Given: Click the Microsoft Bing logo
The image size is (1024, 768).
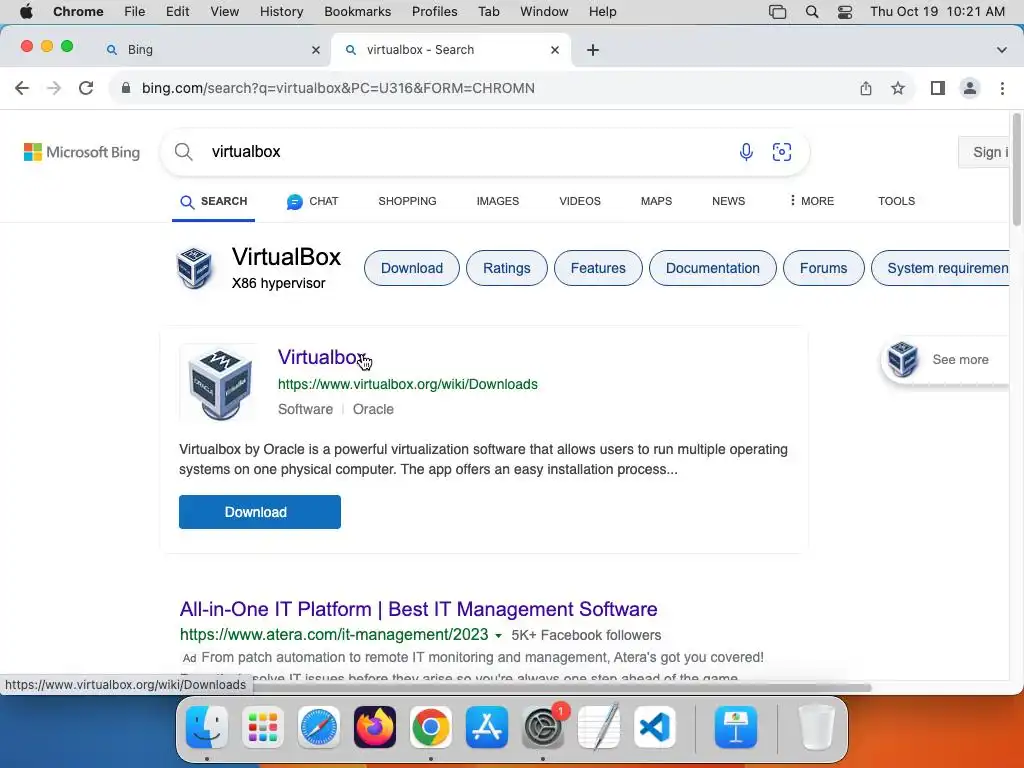Looking at the screenshot, I should (x=82, y=152).
